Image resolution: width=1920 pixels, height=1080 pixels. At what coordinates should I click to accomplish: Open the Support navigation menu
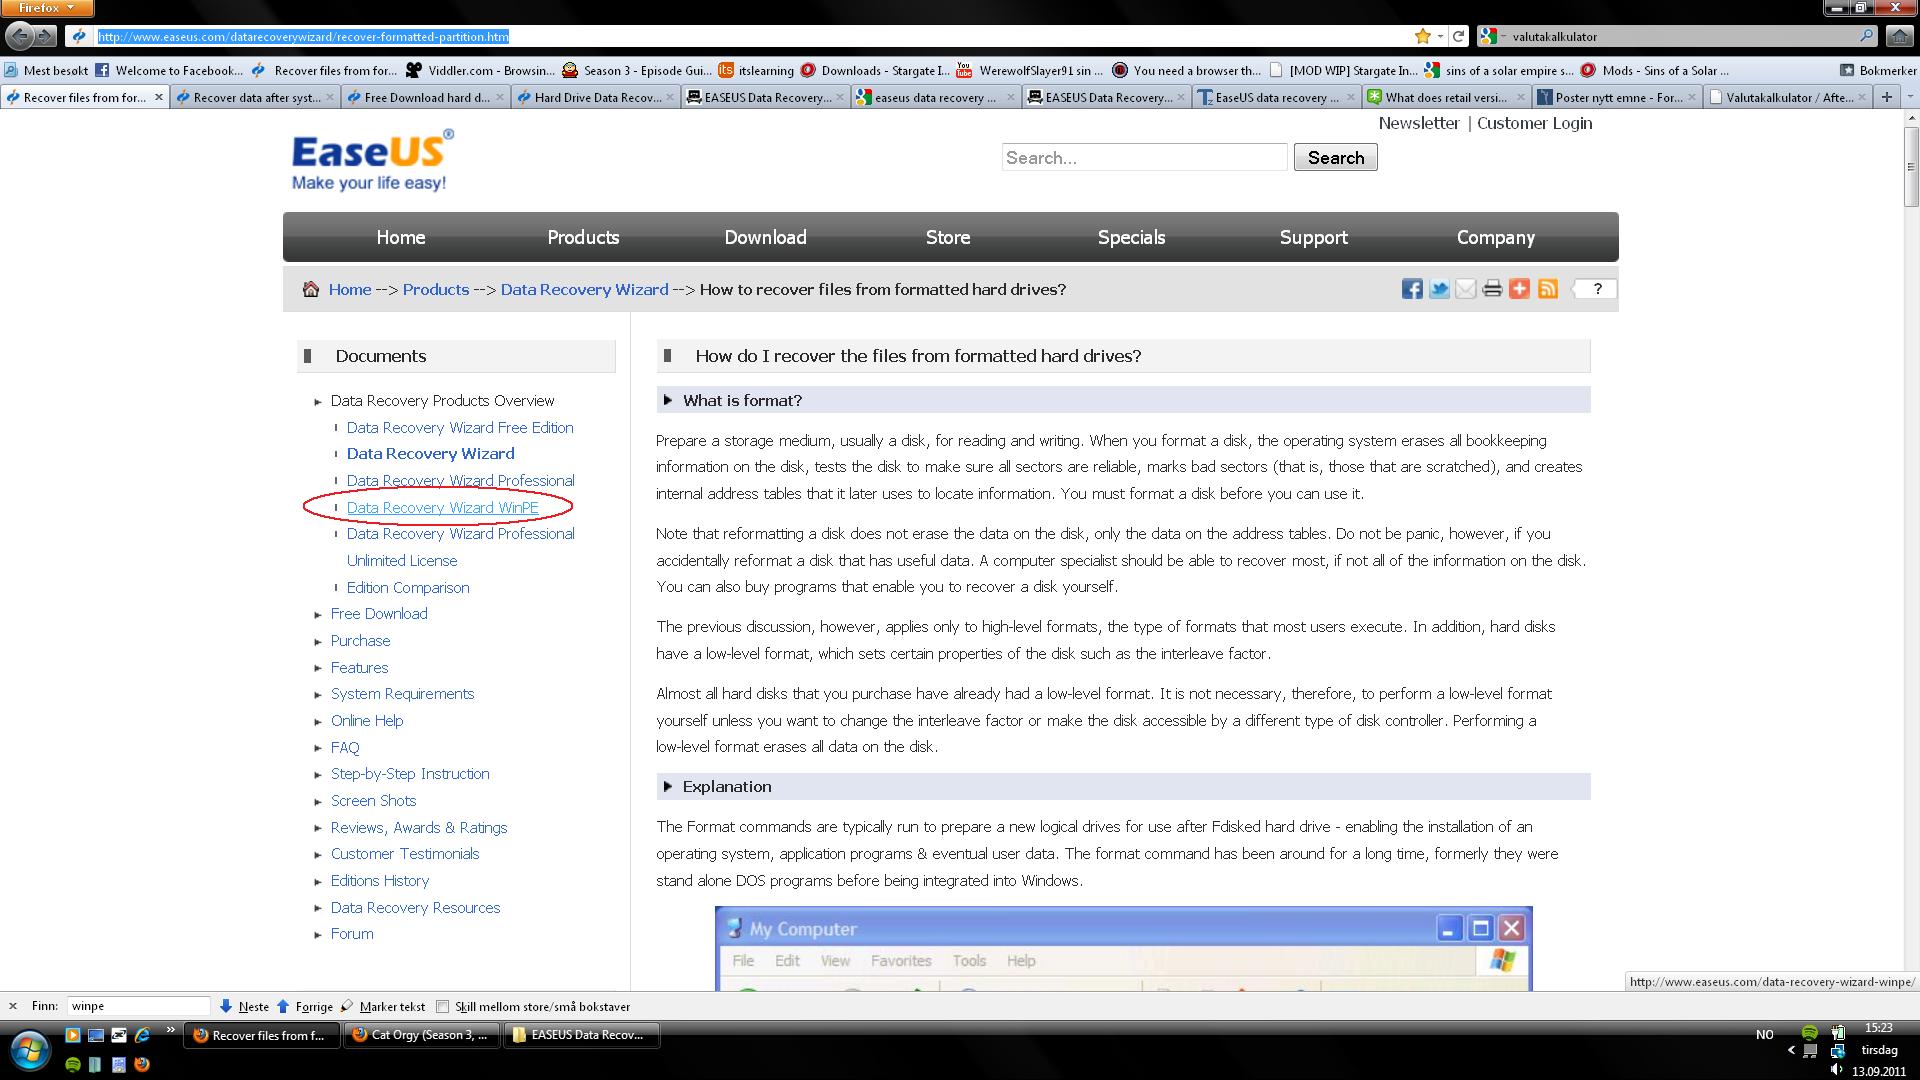(1313, 237)
